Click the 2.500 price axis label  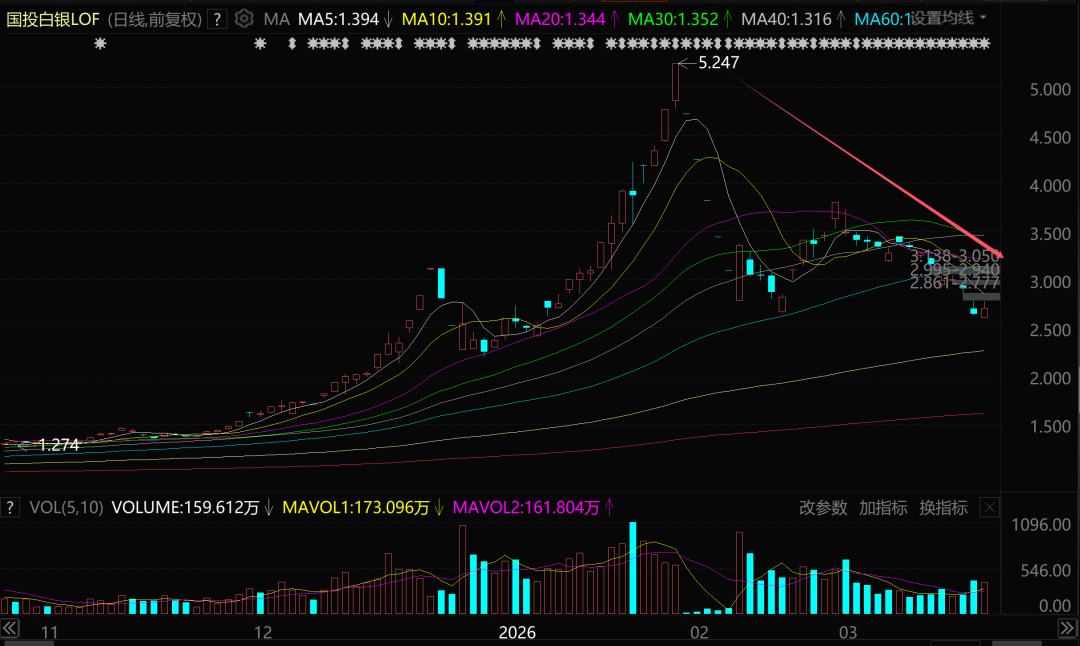tap(1050, 331)
